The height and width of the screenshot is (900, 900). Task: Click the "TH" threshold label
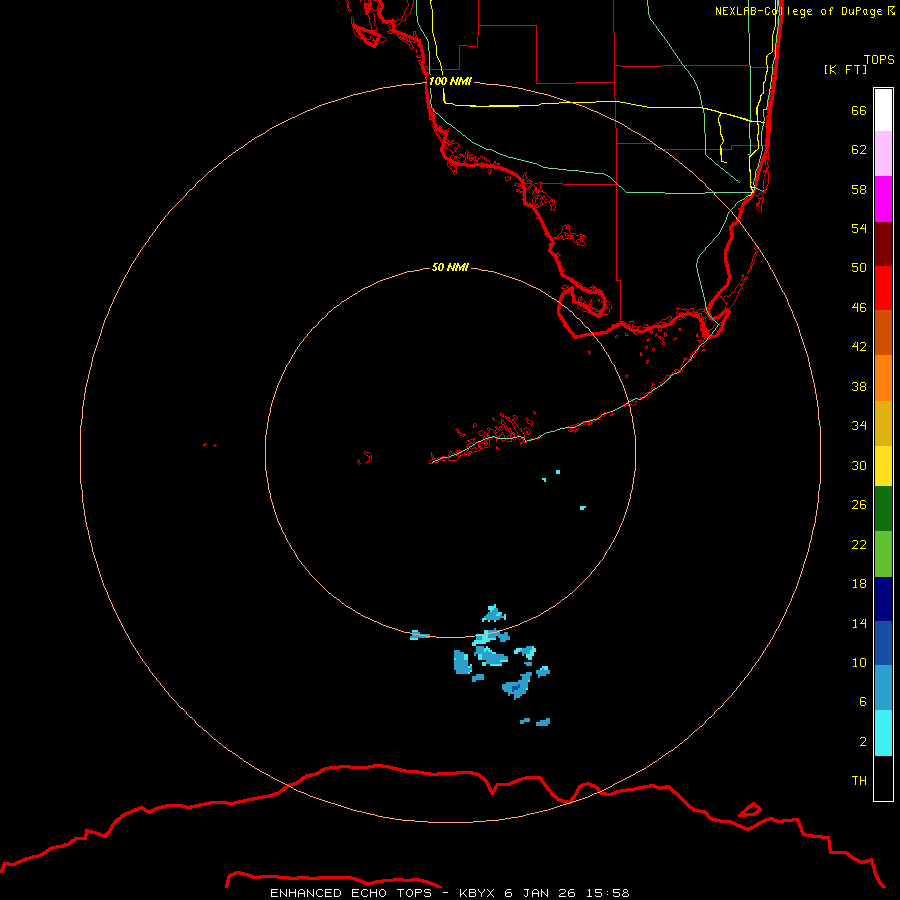tap(859, 781)
